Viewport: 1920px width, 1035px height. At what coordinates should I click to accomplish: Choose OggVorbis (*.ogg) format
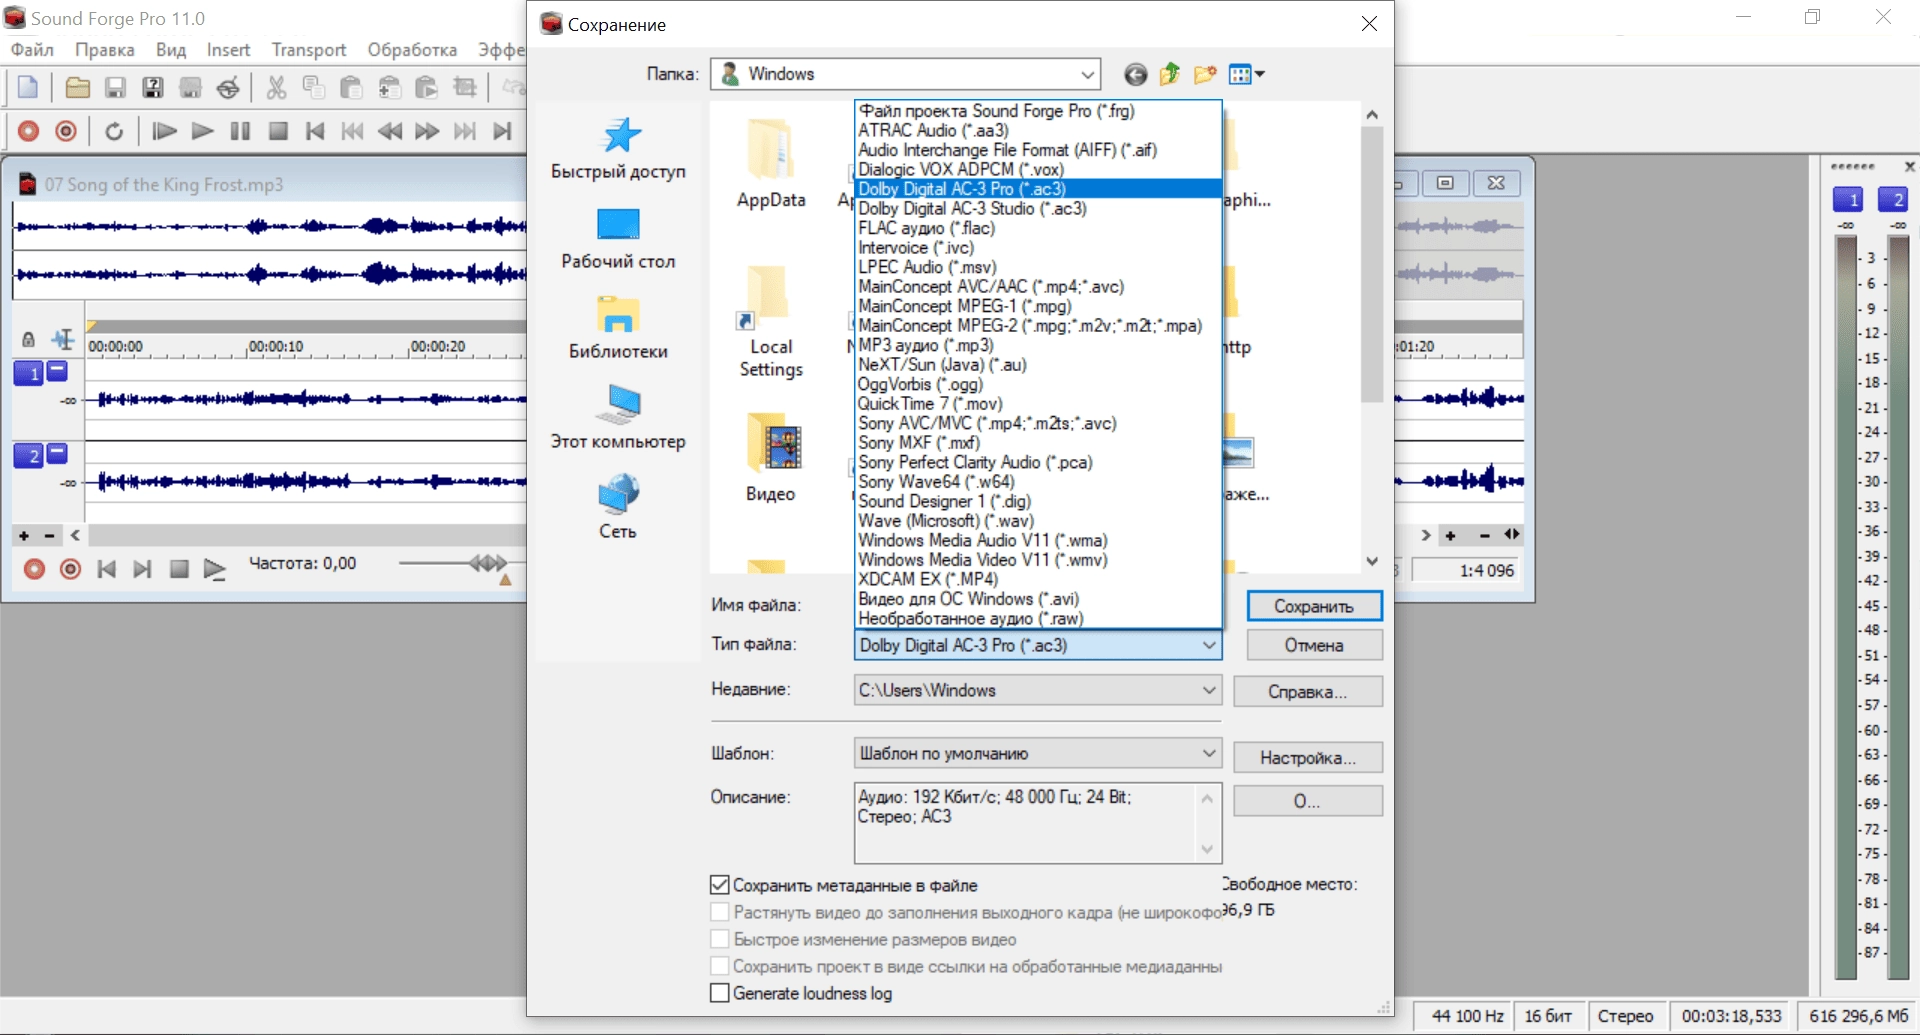pyautogui.click(x=1039, y=384)
